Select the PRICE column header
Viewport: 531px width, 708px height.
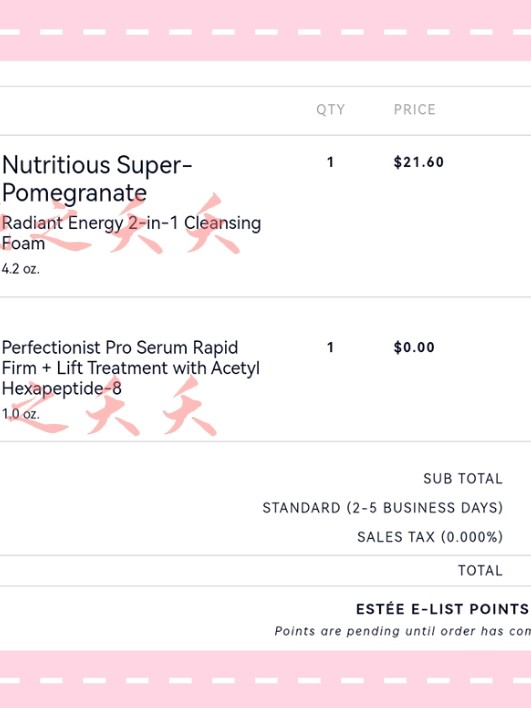pos(415,109)
